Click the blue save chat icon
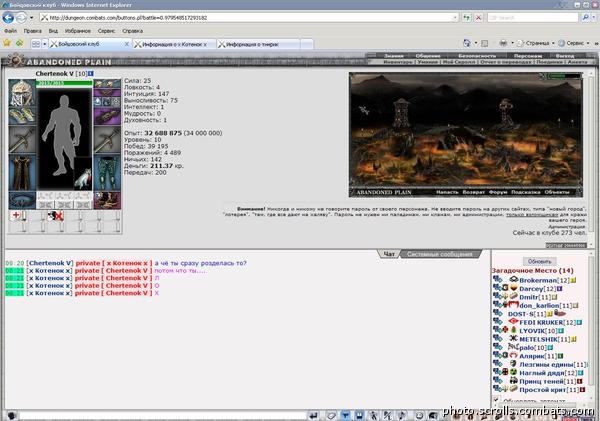600x421 pixels. [359, 415]
